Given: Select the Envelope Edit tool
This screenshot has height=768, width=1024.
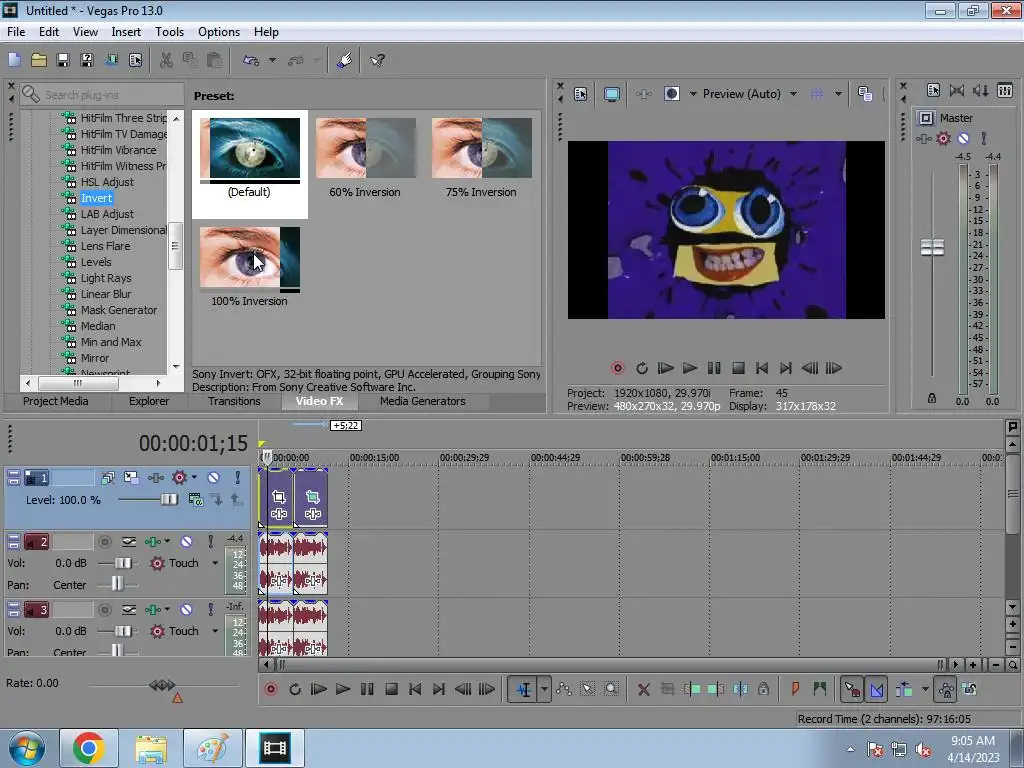Looking at the screenshot, I should (x=564, y=690).
